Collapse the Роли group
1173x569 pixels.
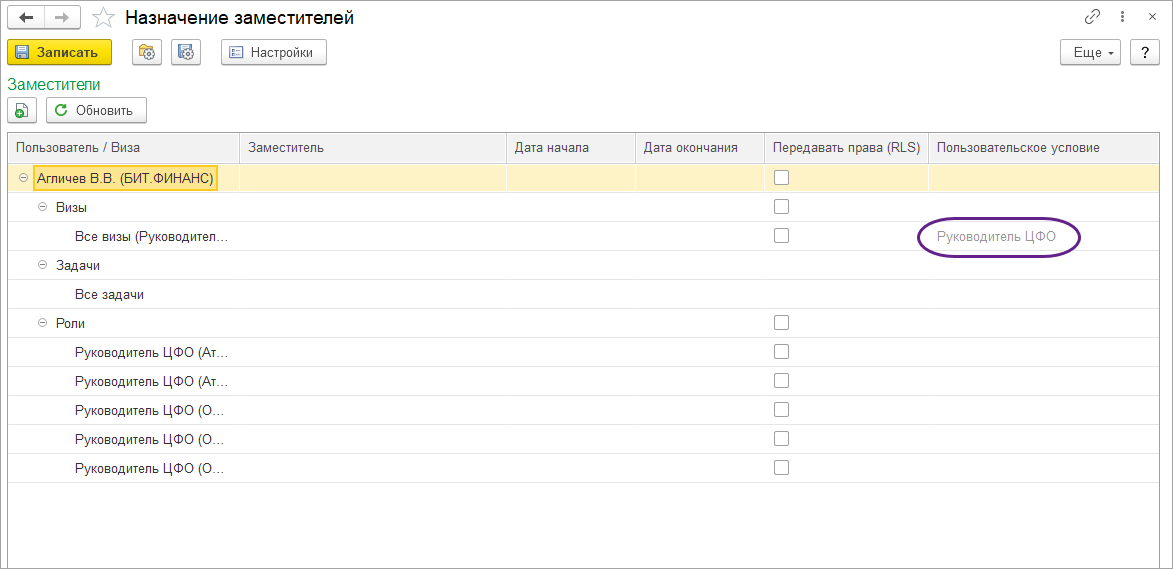[42, 323]
